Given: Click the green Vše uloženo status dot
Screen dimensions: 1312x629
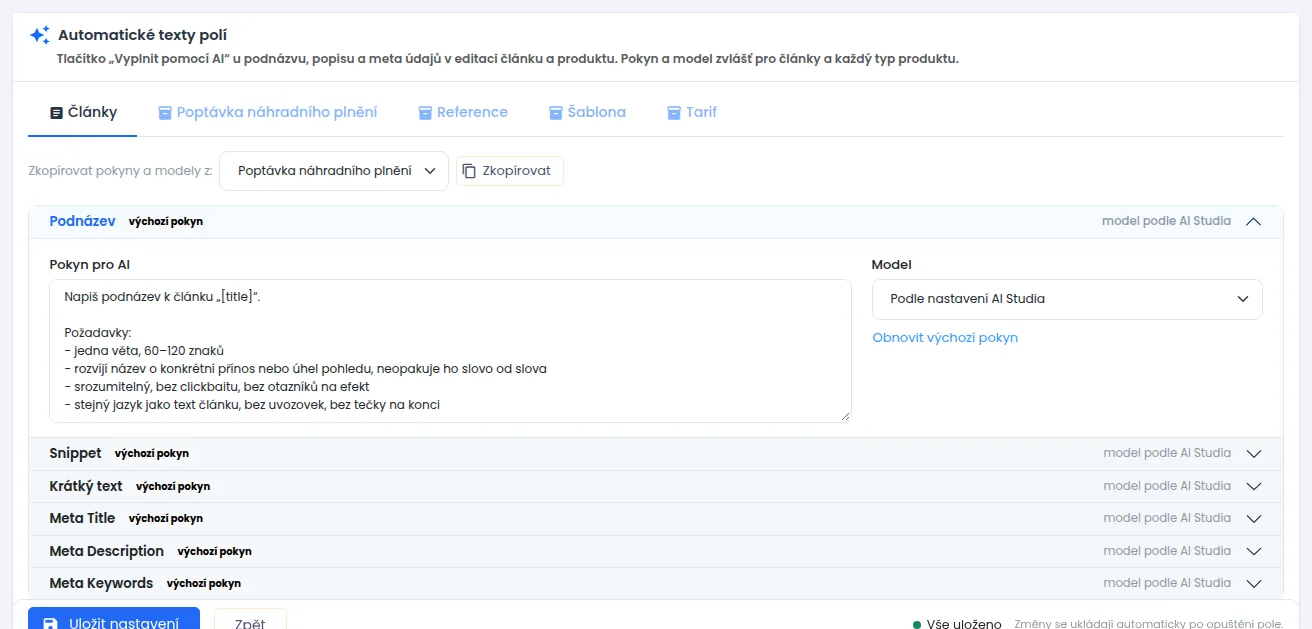Looking at the screenshot, I should (917, 625).
